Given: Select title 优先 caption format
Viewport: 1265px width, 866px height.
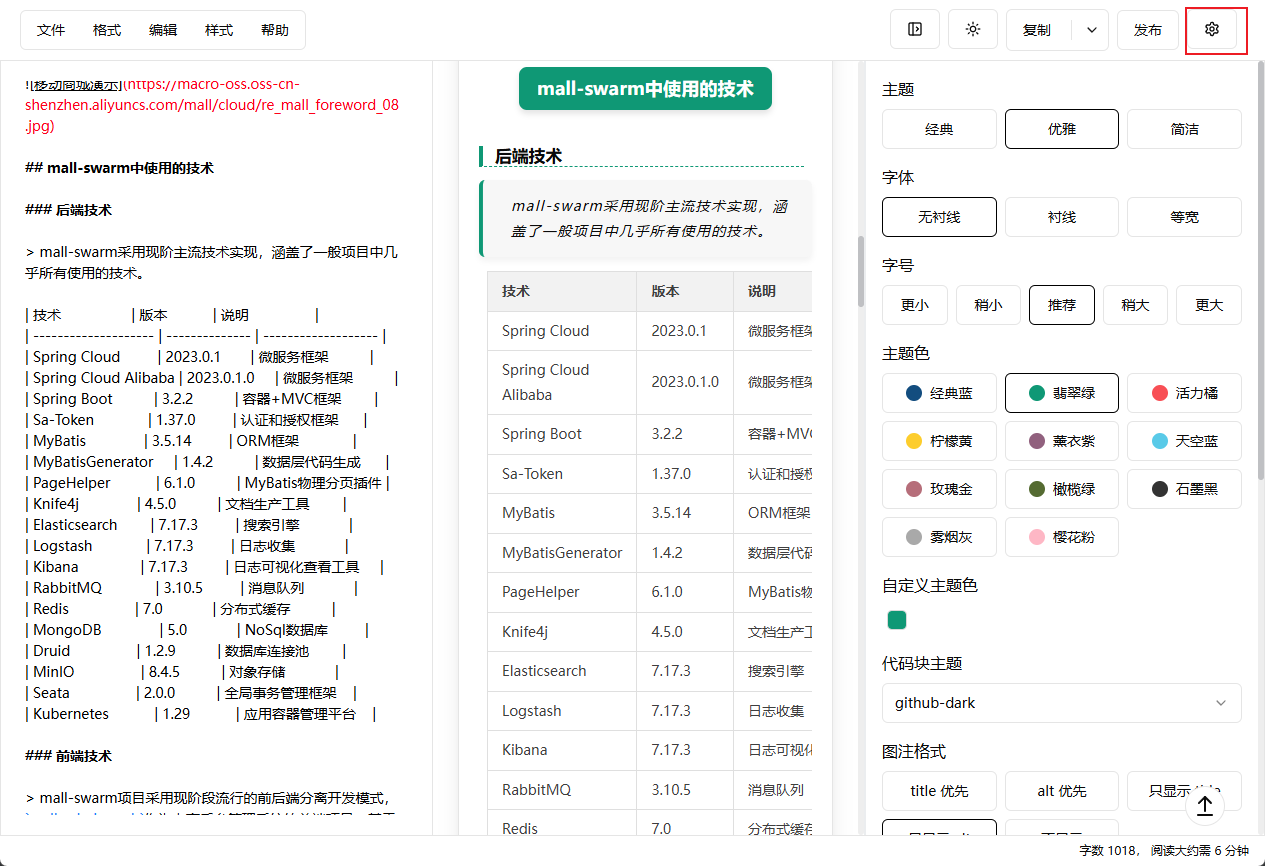Looking at the screenshot, I should click(940, 791).
